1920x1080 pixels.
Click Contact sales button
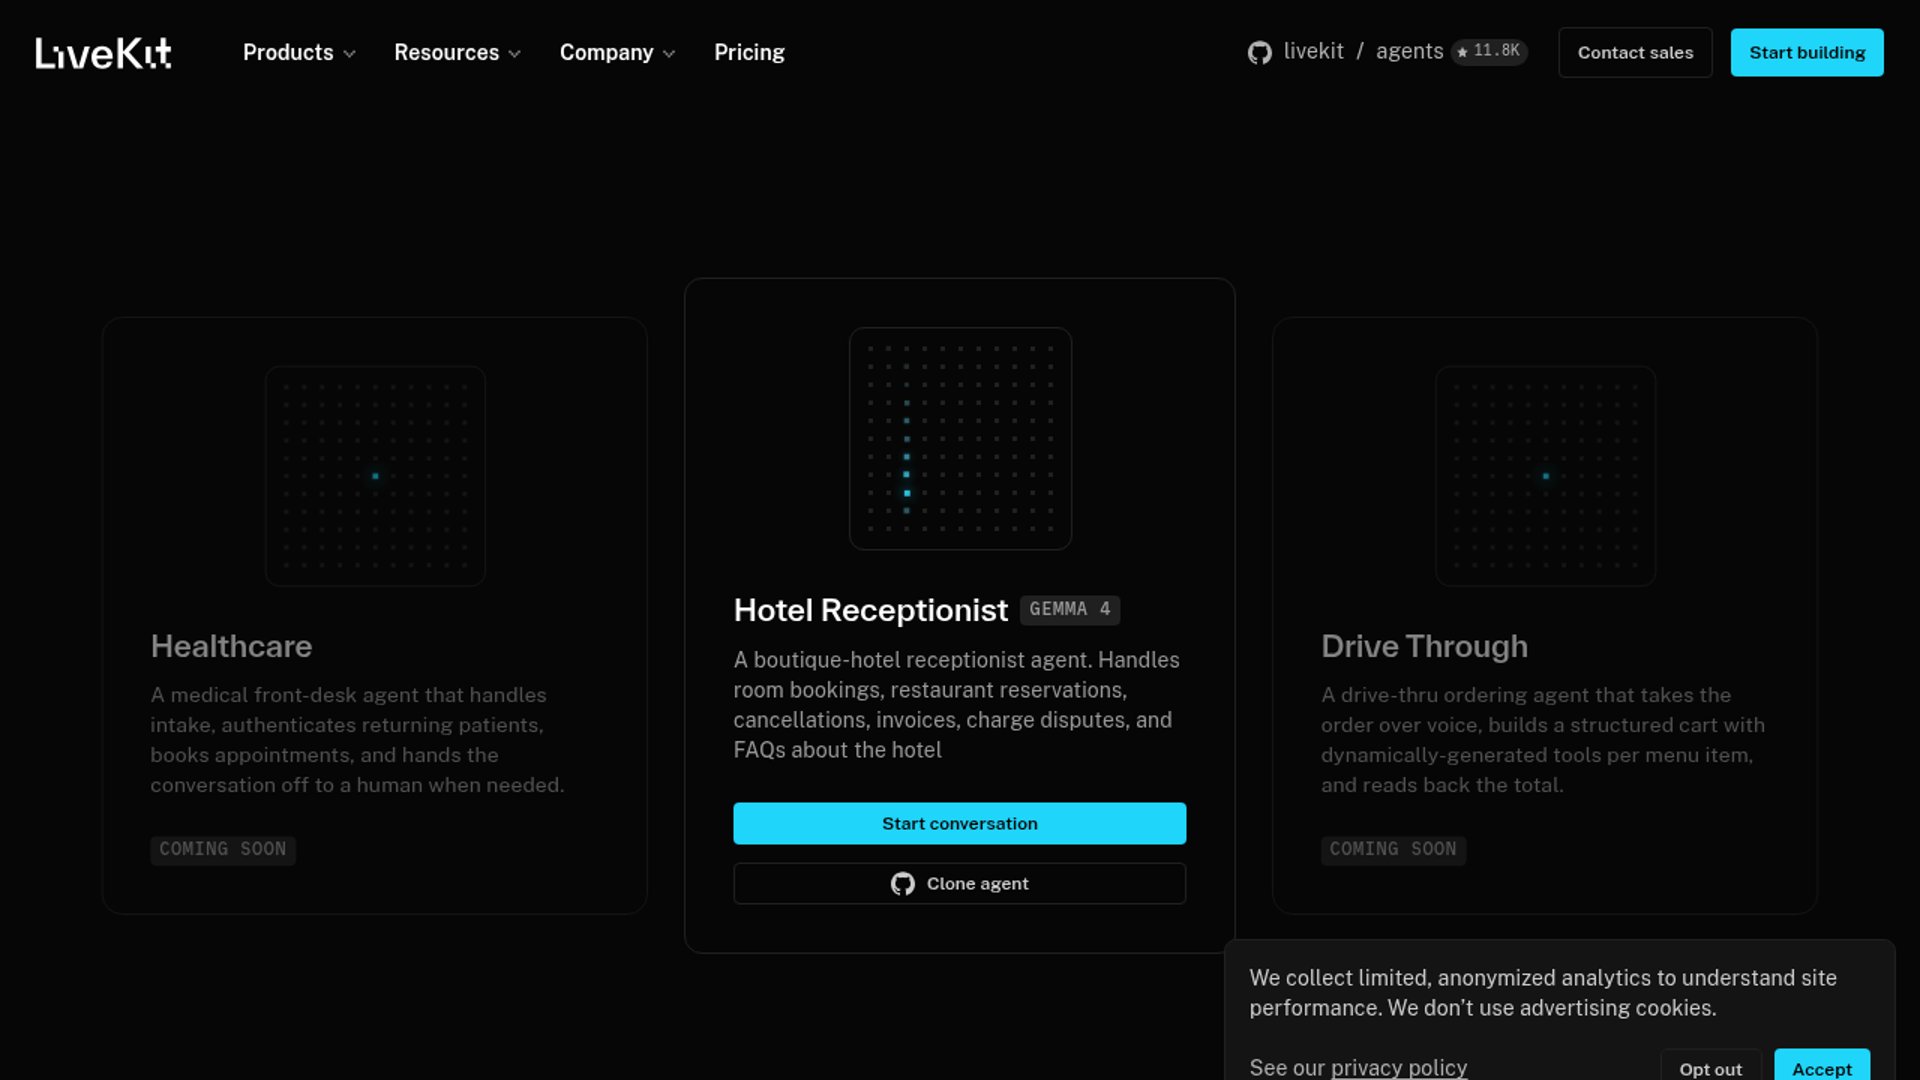[x=1635, y=53]
